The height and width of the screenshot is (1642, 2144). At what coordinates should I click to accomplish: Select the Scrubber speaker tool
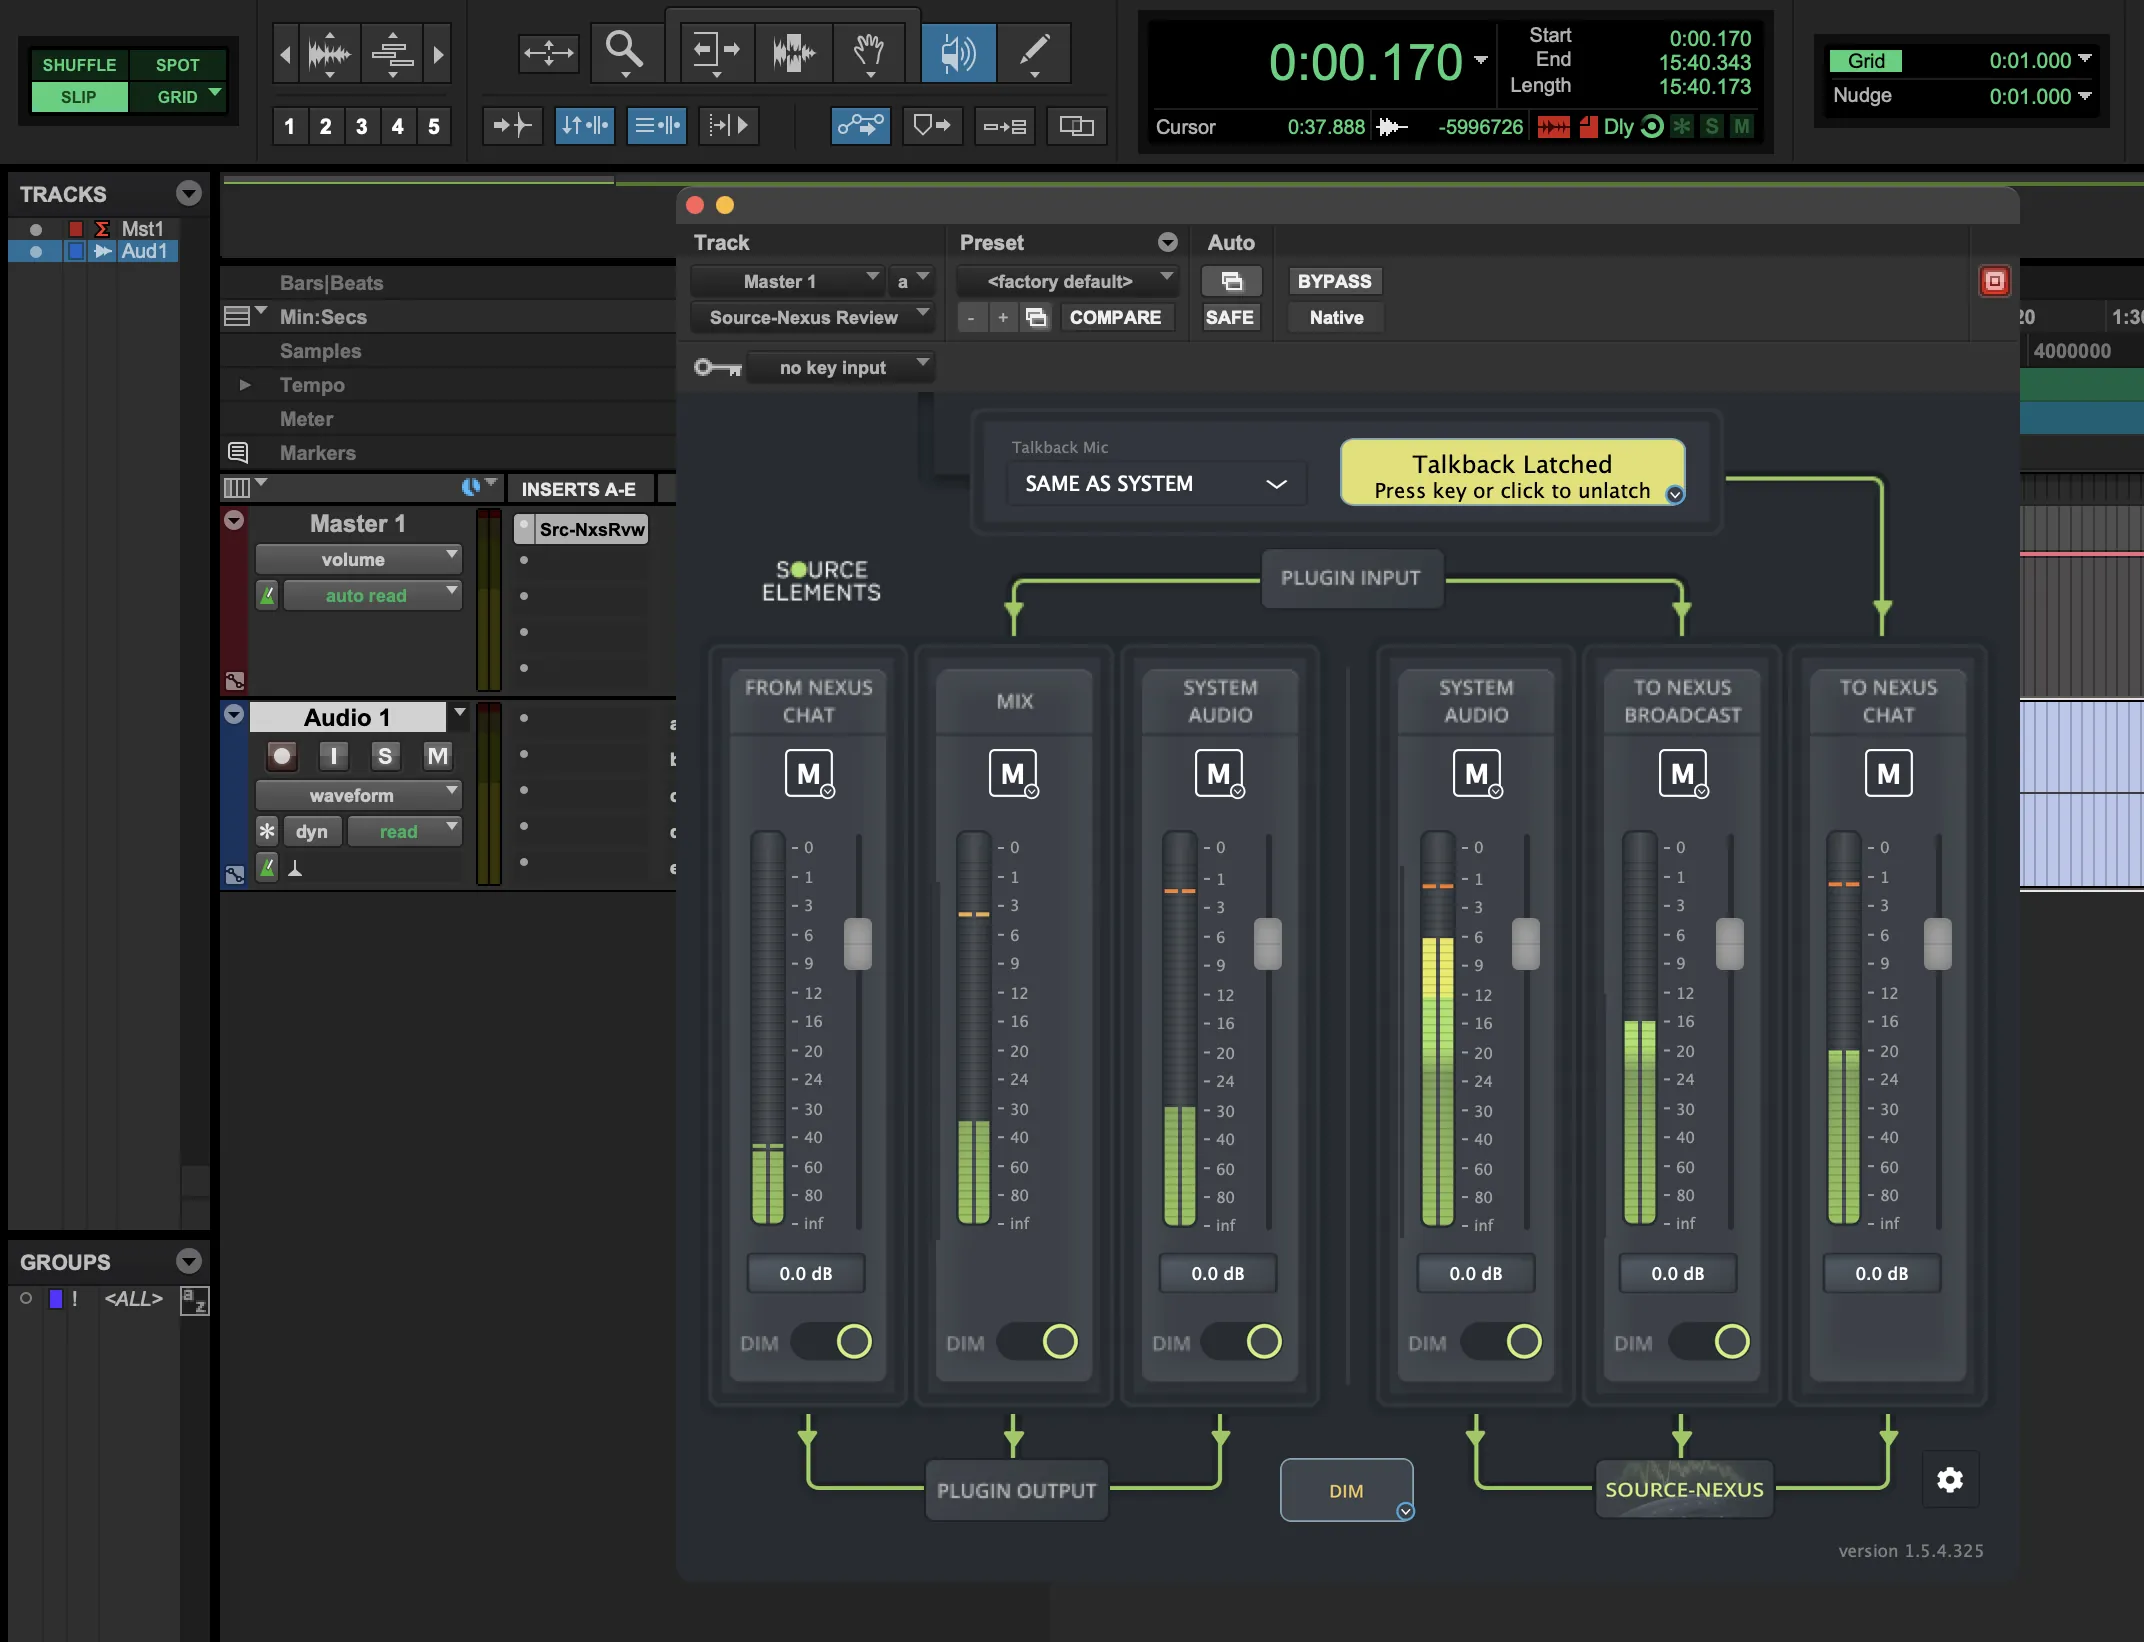pyautogui.click(x=958, y=51)
